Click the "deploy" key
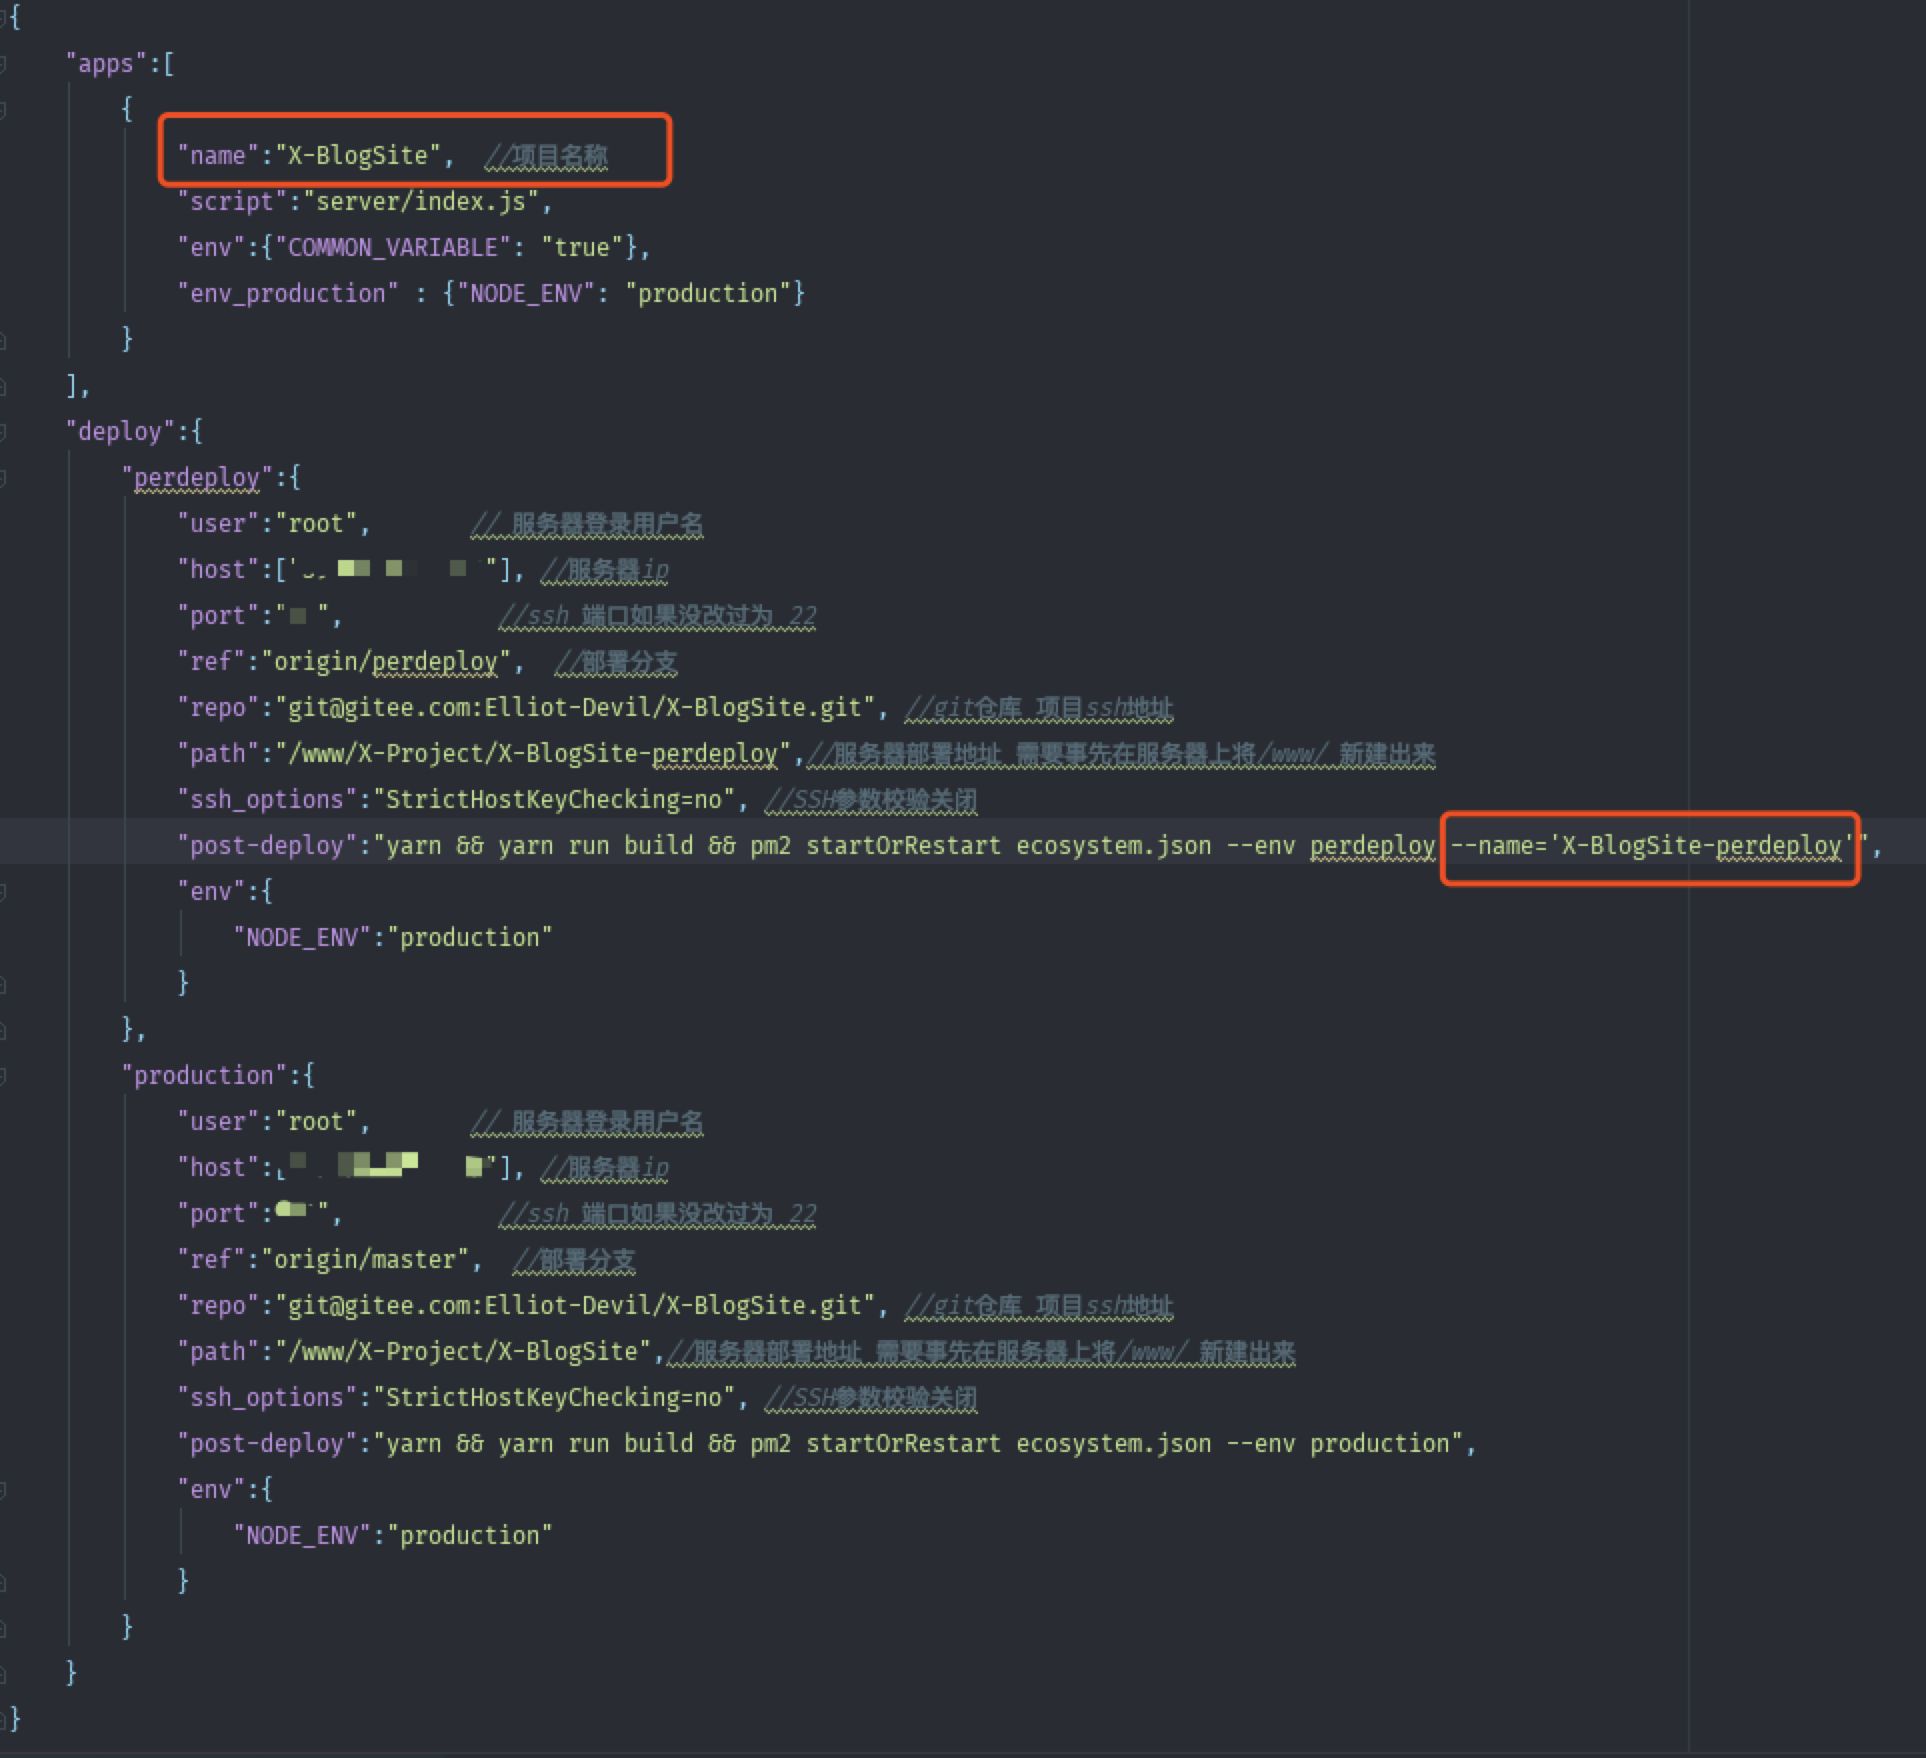Viewport: 1926px width, 1758px height. click(x=120, y=432)
